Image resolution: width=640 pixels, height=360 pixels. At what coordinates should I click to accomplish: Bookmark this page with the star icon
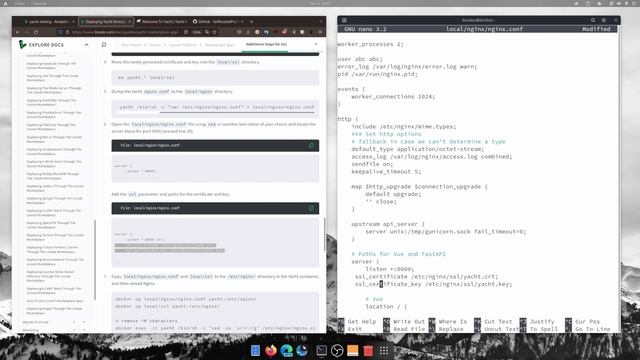pyautogui.click(x=214, y=32)
